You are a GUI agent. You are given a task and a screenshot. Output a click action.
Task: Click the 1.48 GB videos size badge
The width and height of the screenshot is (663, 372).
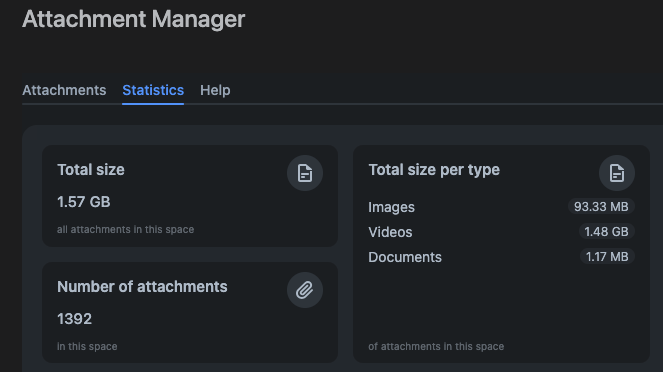tap(606, 232)
